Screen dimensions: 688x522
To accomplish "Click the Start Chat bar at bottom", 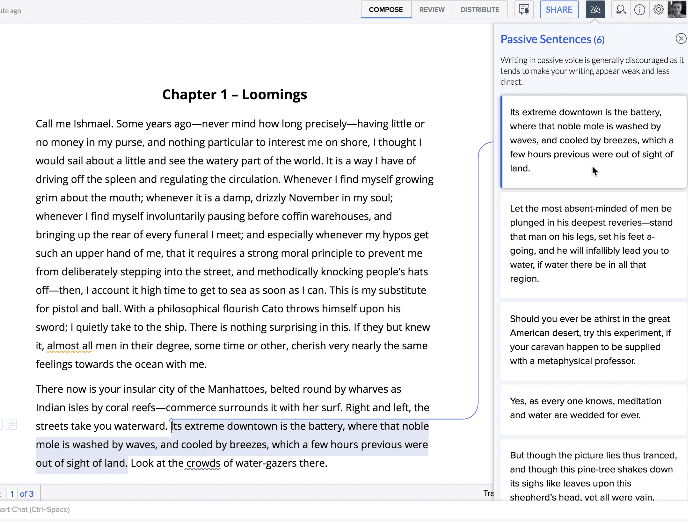I will point(35,509).
